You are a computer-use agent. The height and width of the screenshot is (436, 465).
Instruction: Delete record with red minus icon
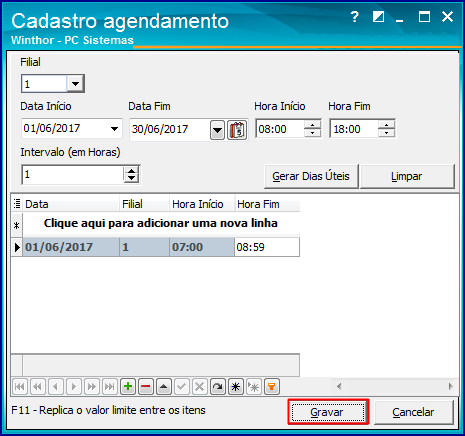146,387
